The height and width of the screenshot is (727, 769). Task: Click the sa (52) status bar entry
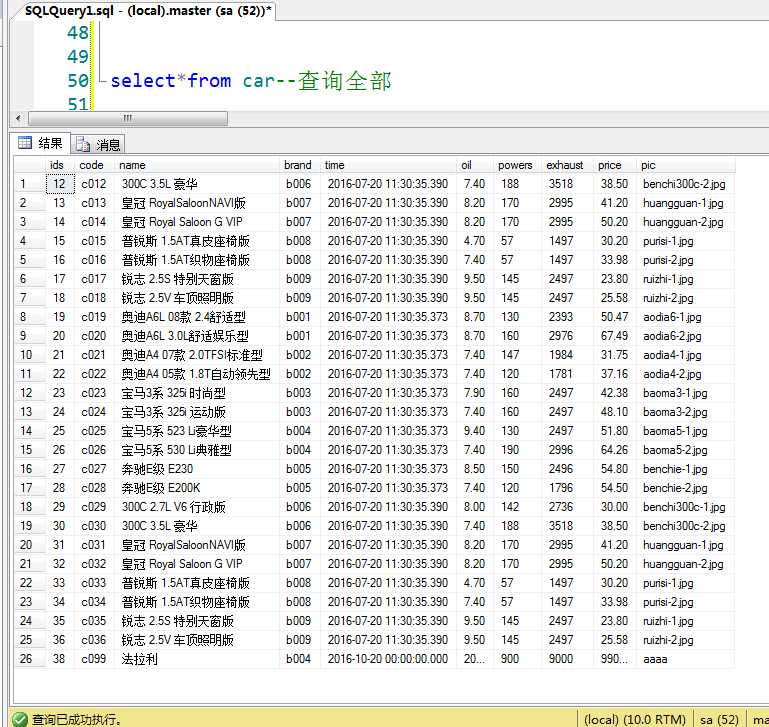718,720
